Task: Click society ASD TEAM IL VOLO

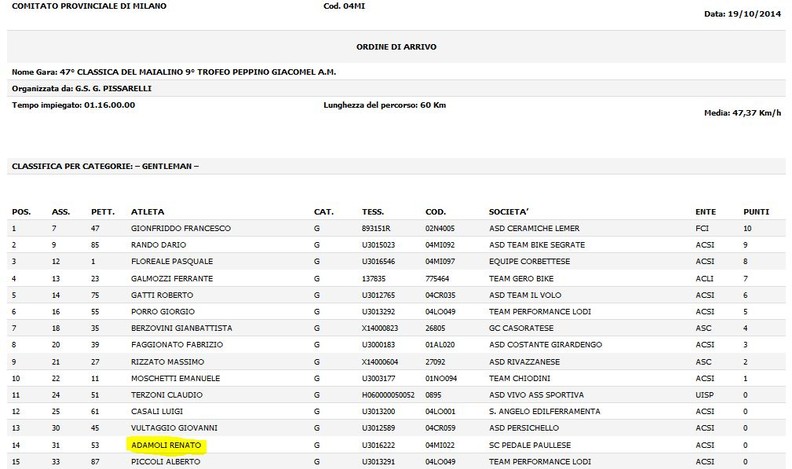Action: [525, 295]
